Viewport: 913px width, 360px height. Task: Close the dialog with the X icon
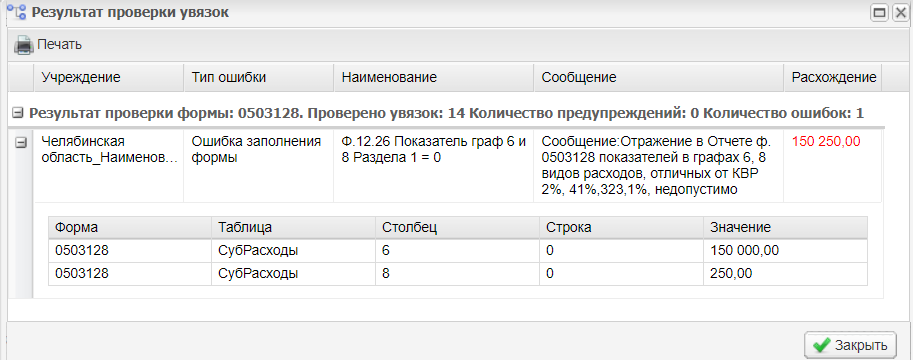click(x=900, y=13)
